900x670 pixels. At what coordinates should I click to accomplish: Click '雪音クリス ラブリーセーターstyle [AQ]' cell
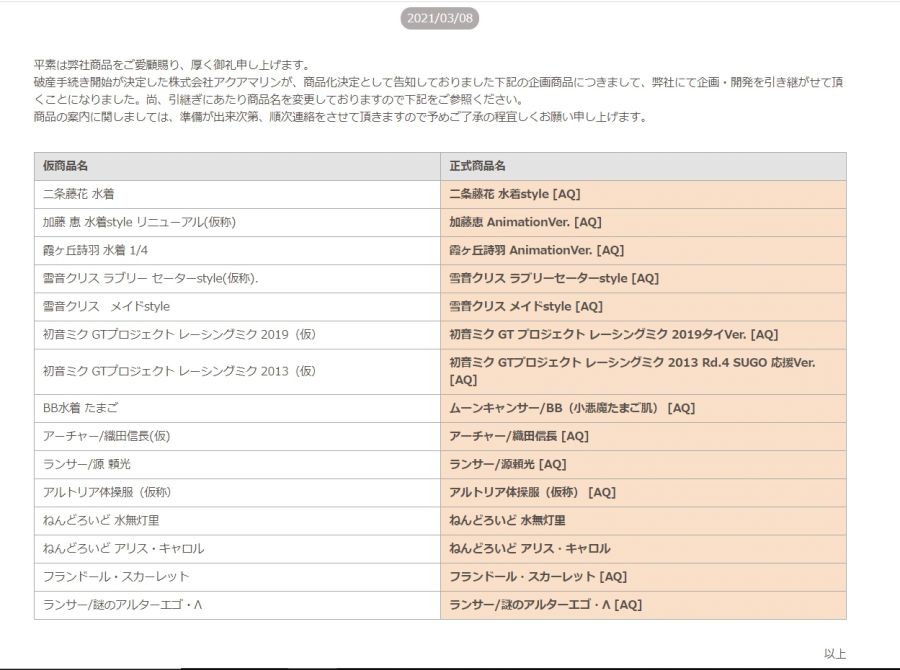pos(643,279)
